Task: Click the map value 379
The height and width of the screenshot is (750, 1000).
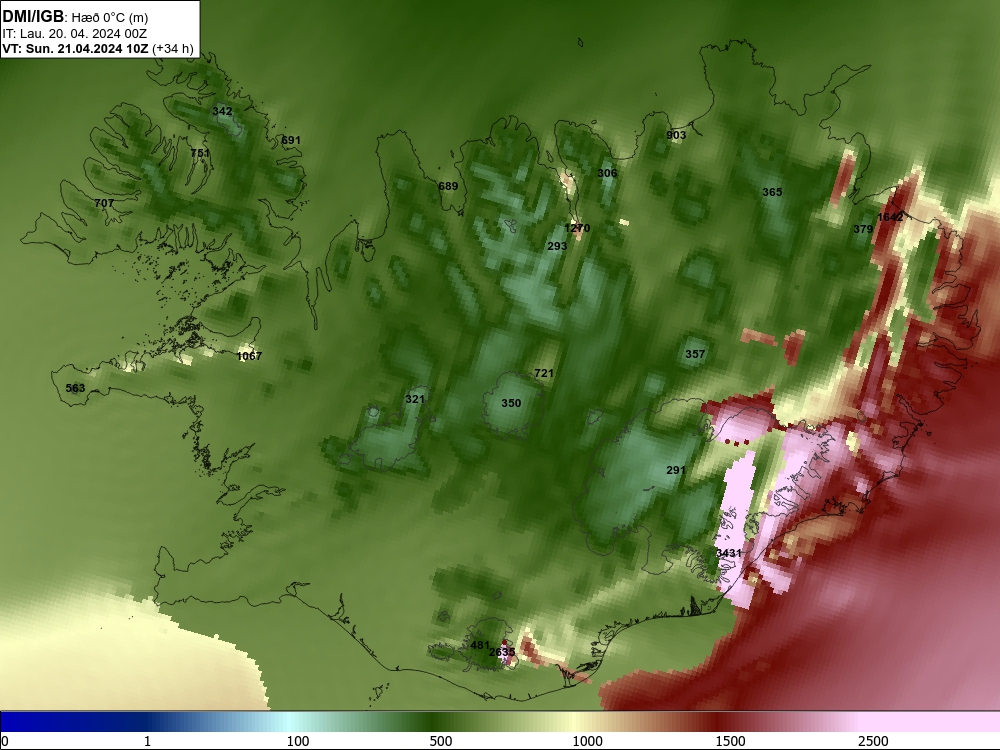Action: pos(863,229)
